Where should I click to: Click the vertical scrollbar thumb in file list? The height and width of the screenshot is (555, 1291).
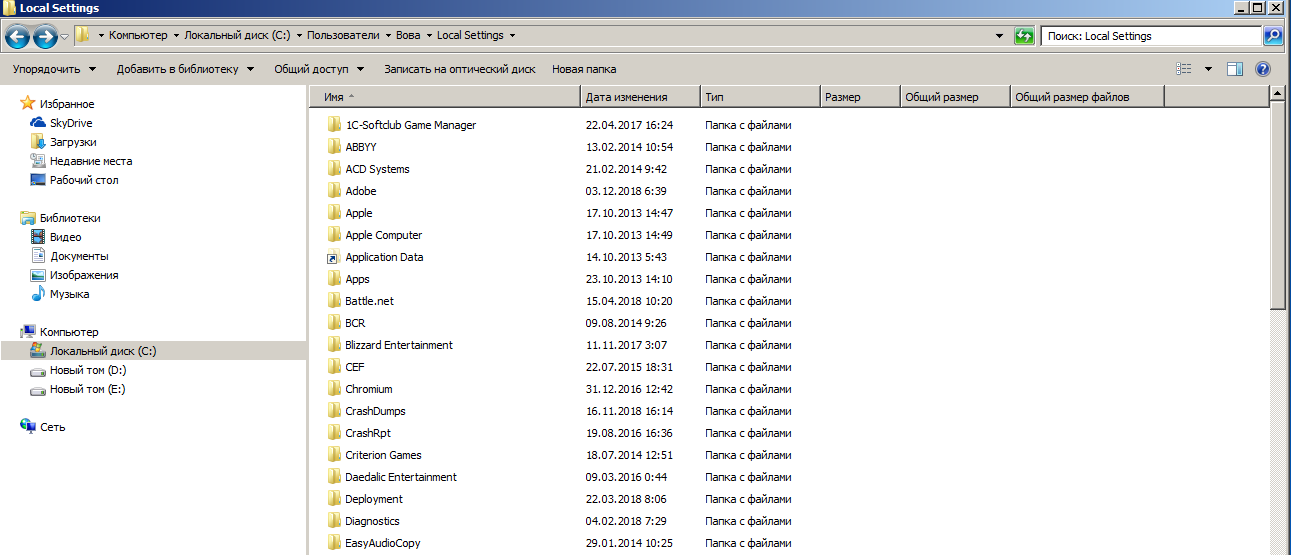1277,205
